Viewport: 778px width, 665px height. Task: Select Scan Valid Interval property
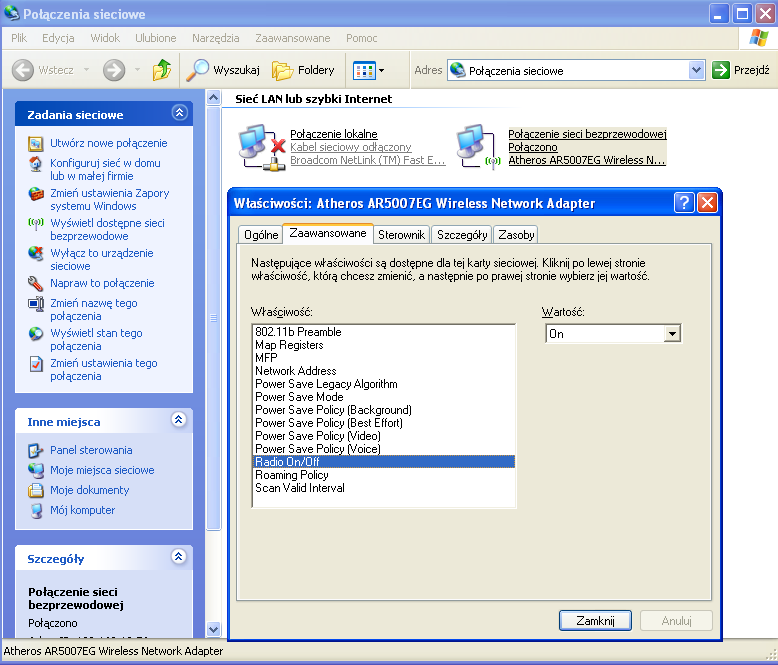[x=384, y=488]
